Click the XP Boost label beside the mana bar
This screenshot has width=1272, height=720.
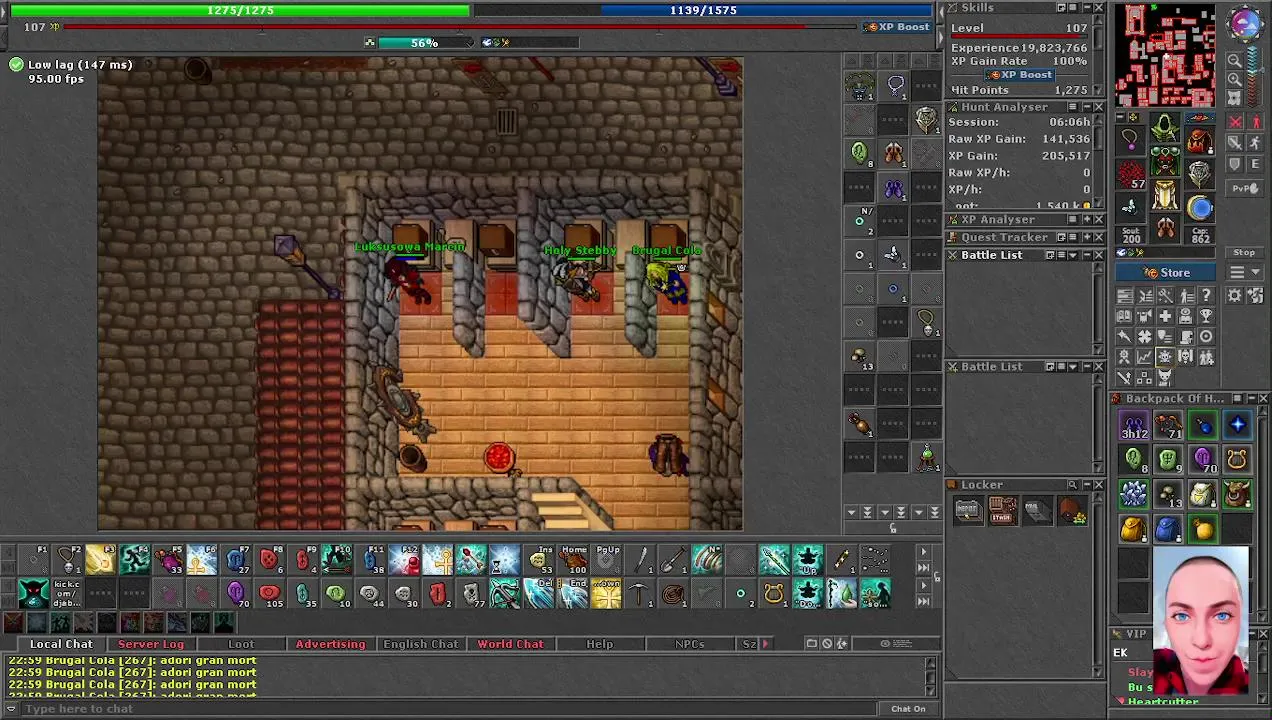click(897, 27)
